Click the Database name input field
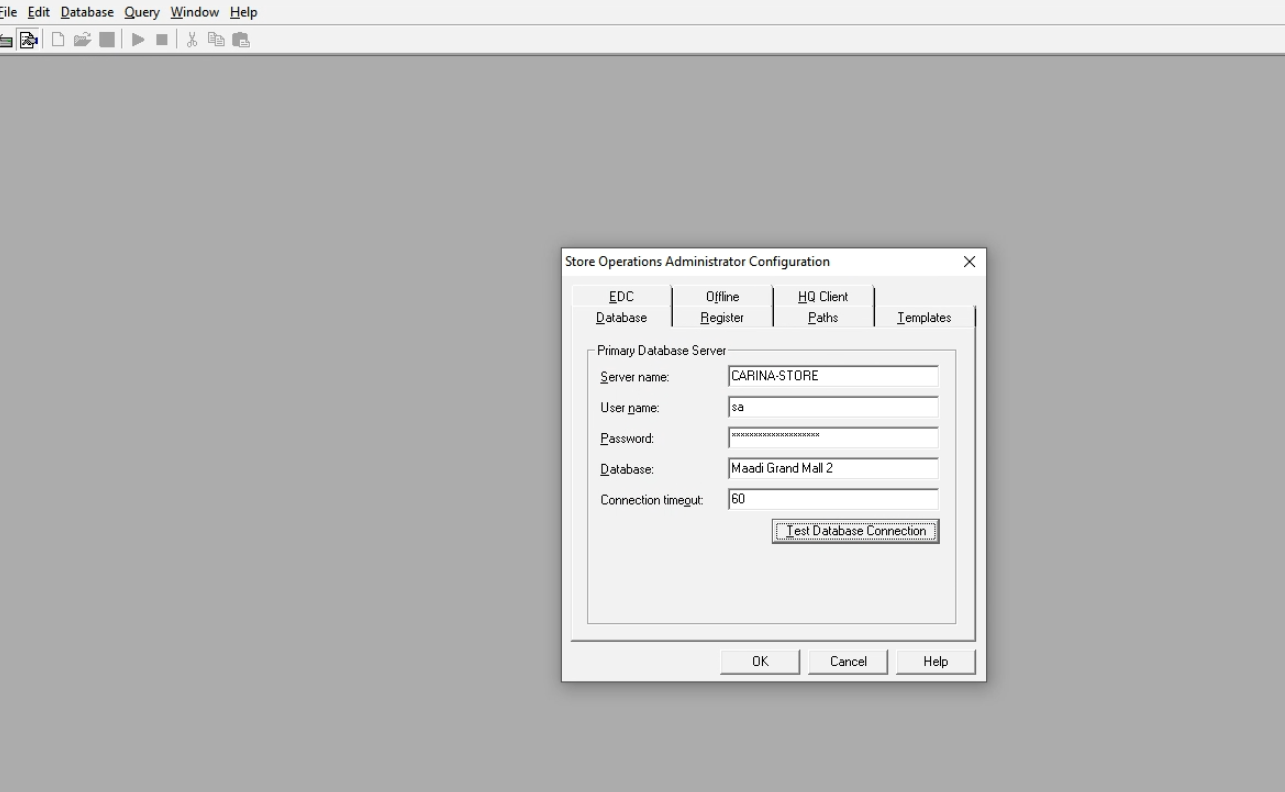 click(833, 468)
